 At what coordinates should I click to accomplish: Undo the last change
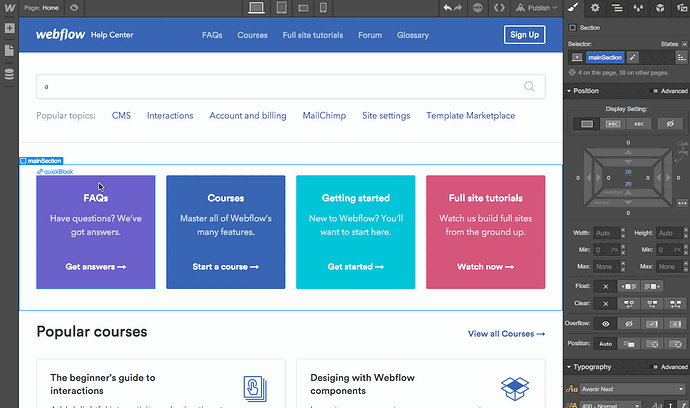(x=448, y=8)
